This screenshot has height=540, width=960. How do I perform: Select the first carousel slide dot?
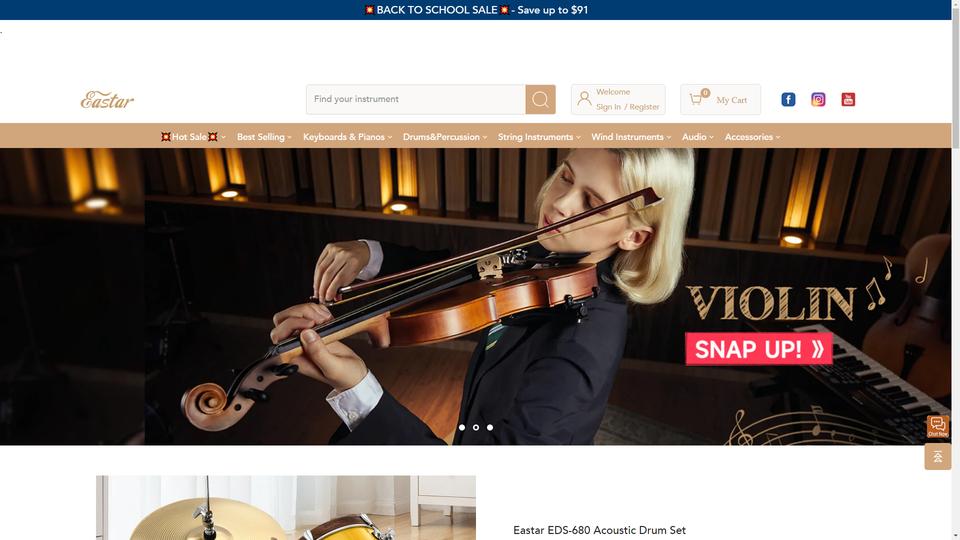tap(462, 427)
